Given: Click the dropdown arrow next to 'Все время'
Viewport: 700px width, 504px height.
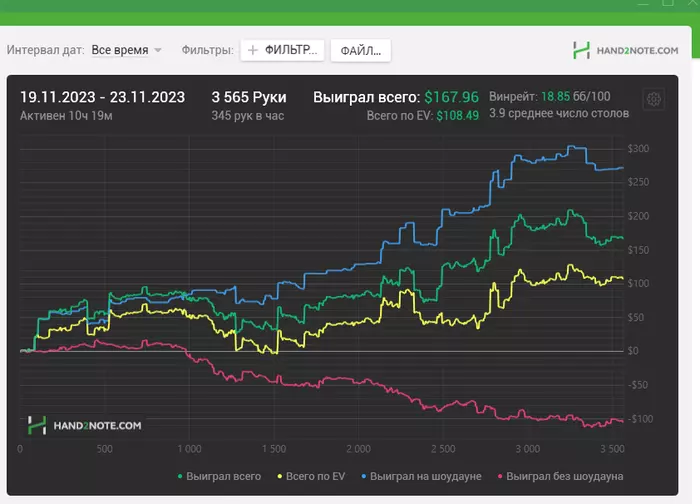Looking at the screenshot, I should click(x=158, y=50).
